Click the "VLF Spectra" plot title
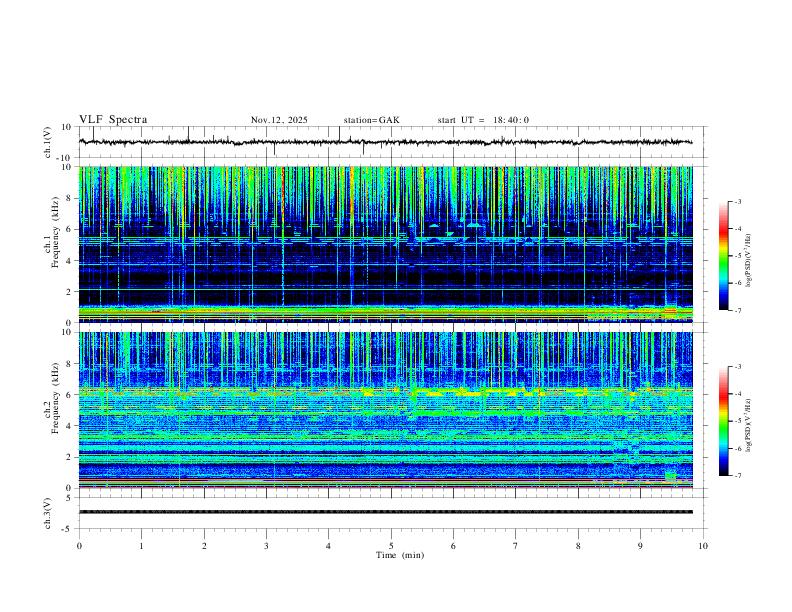This screenshot has height=612, width=792. point(113,120)
